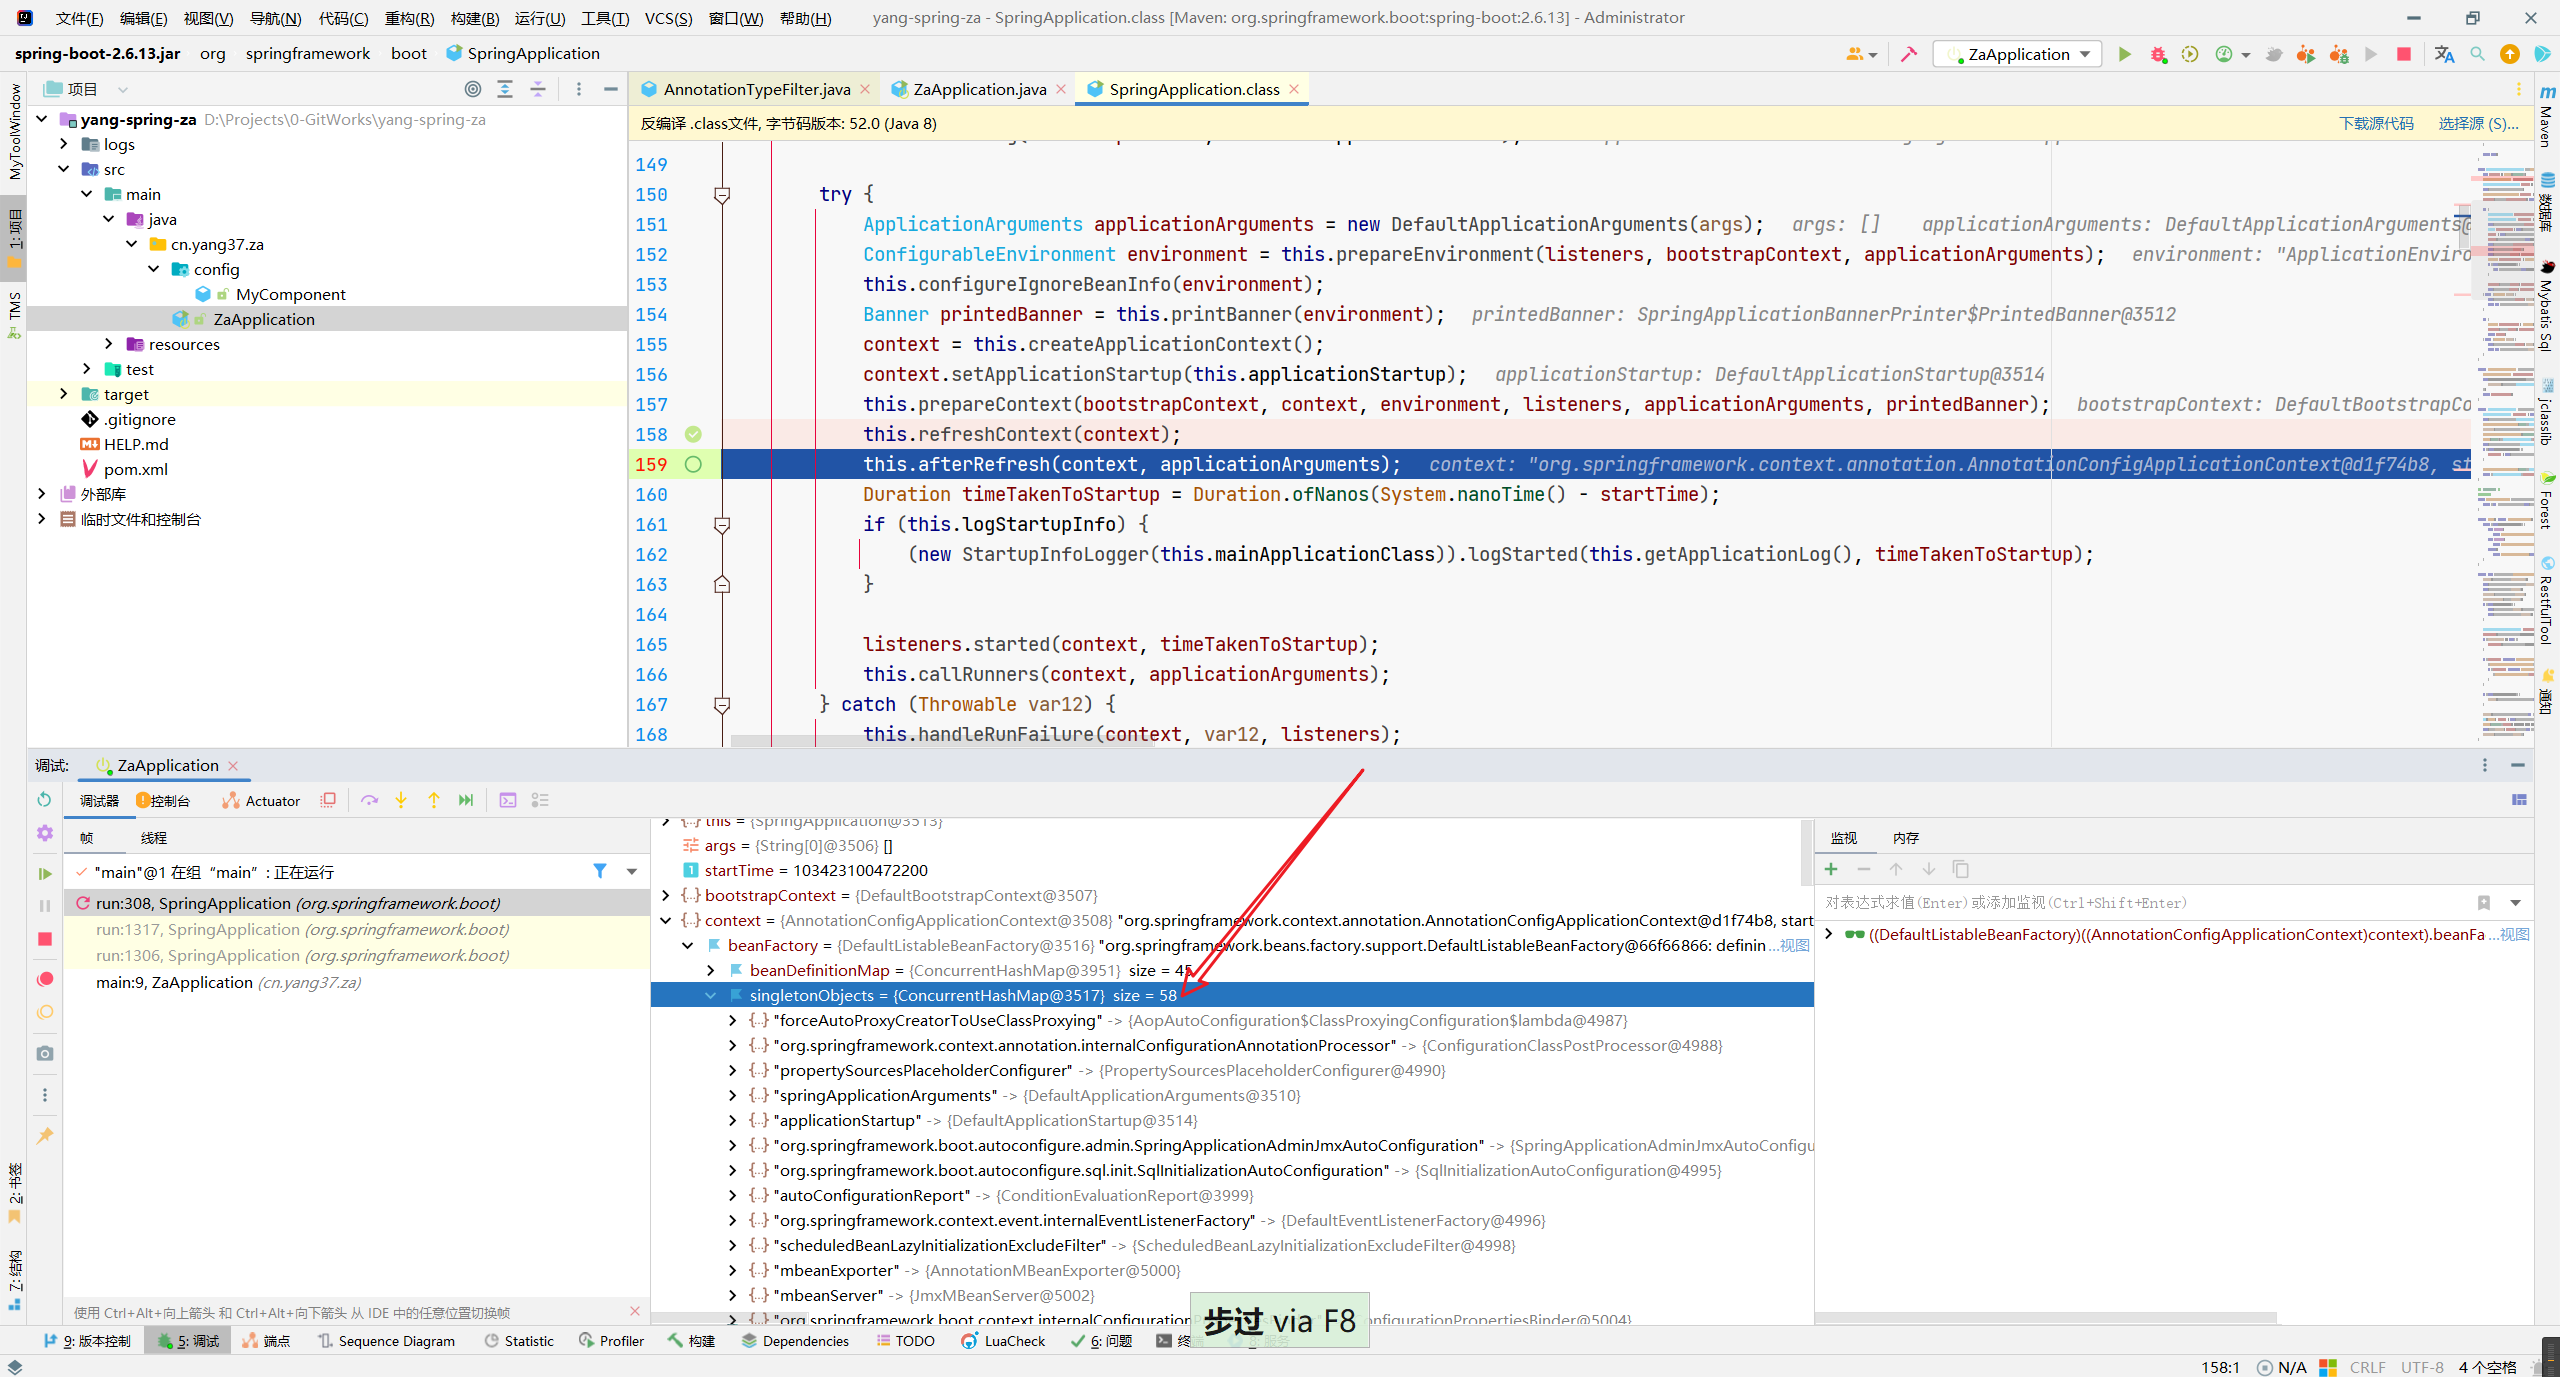Click Run with Coverage icon

(x=2190, y=54)
